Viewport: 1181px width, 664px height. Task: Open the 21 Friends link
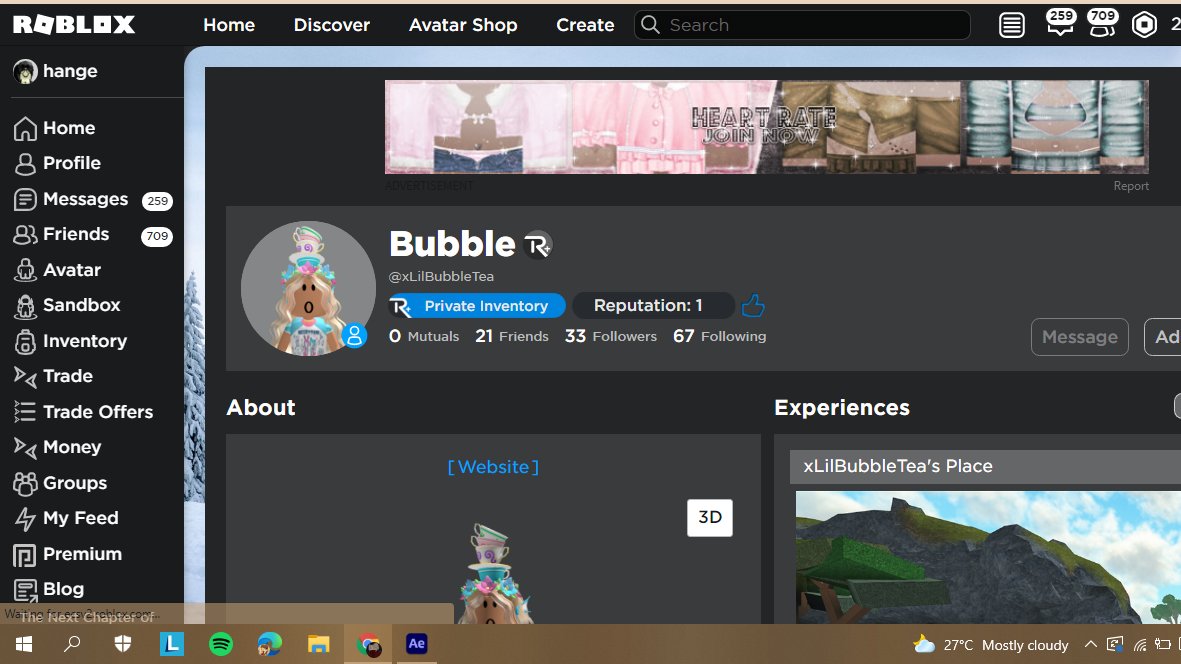coord(511,337)
